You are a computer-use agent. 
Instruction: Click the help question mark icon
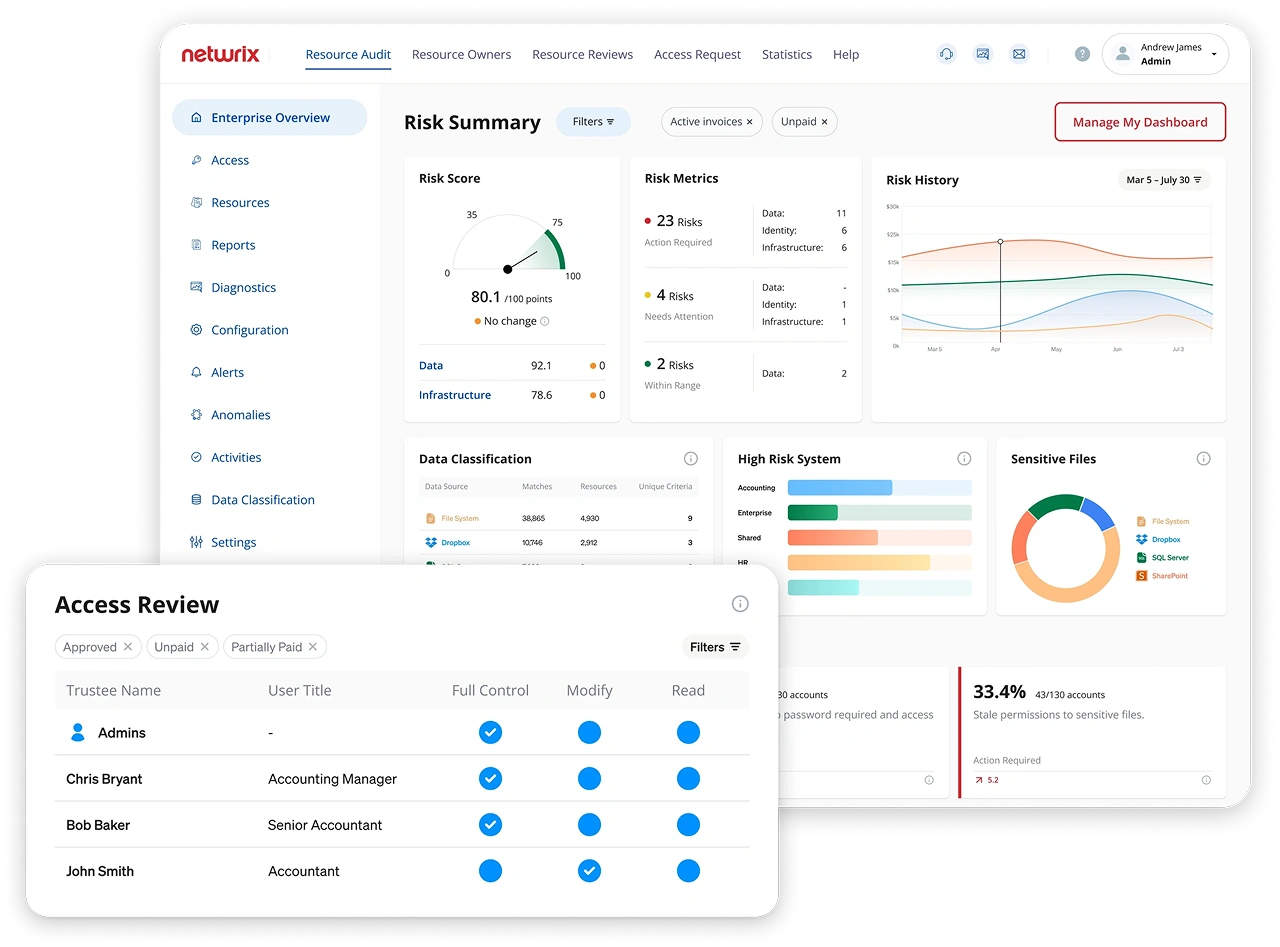tap(1082, 54)
